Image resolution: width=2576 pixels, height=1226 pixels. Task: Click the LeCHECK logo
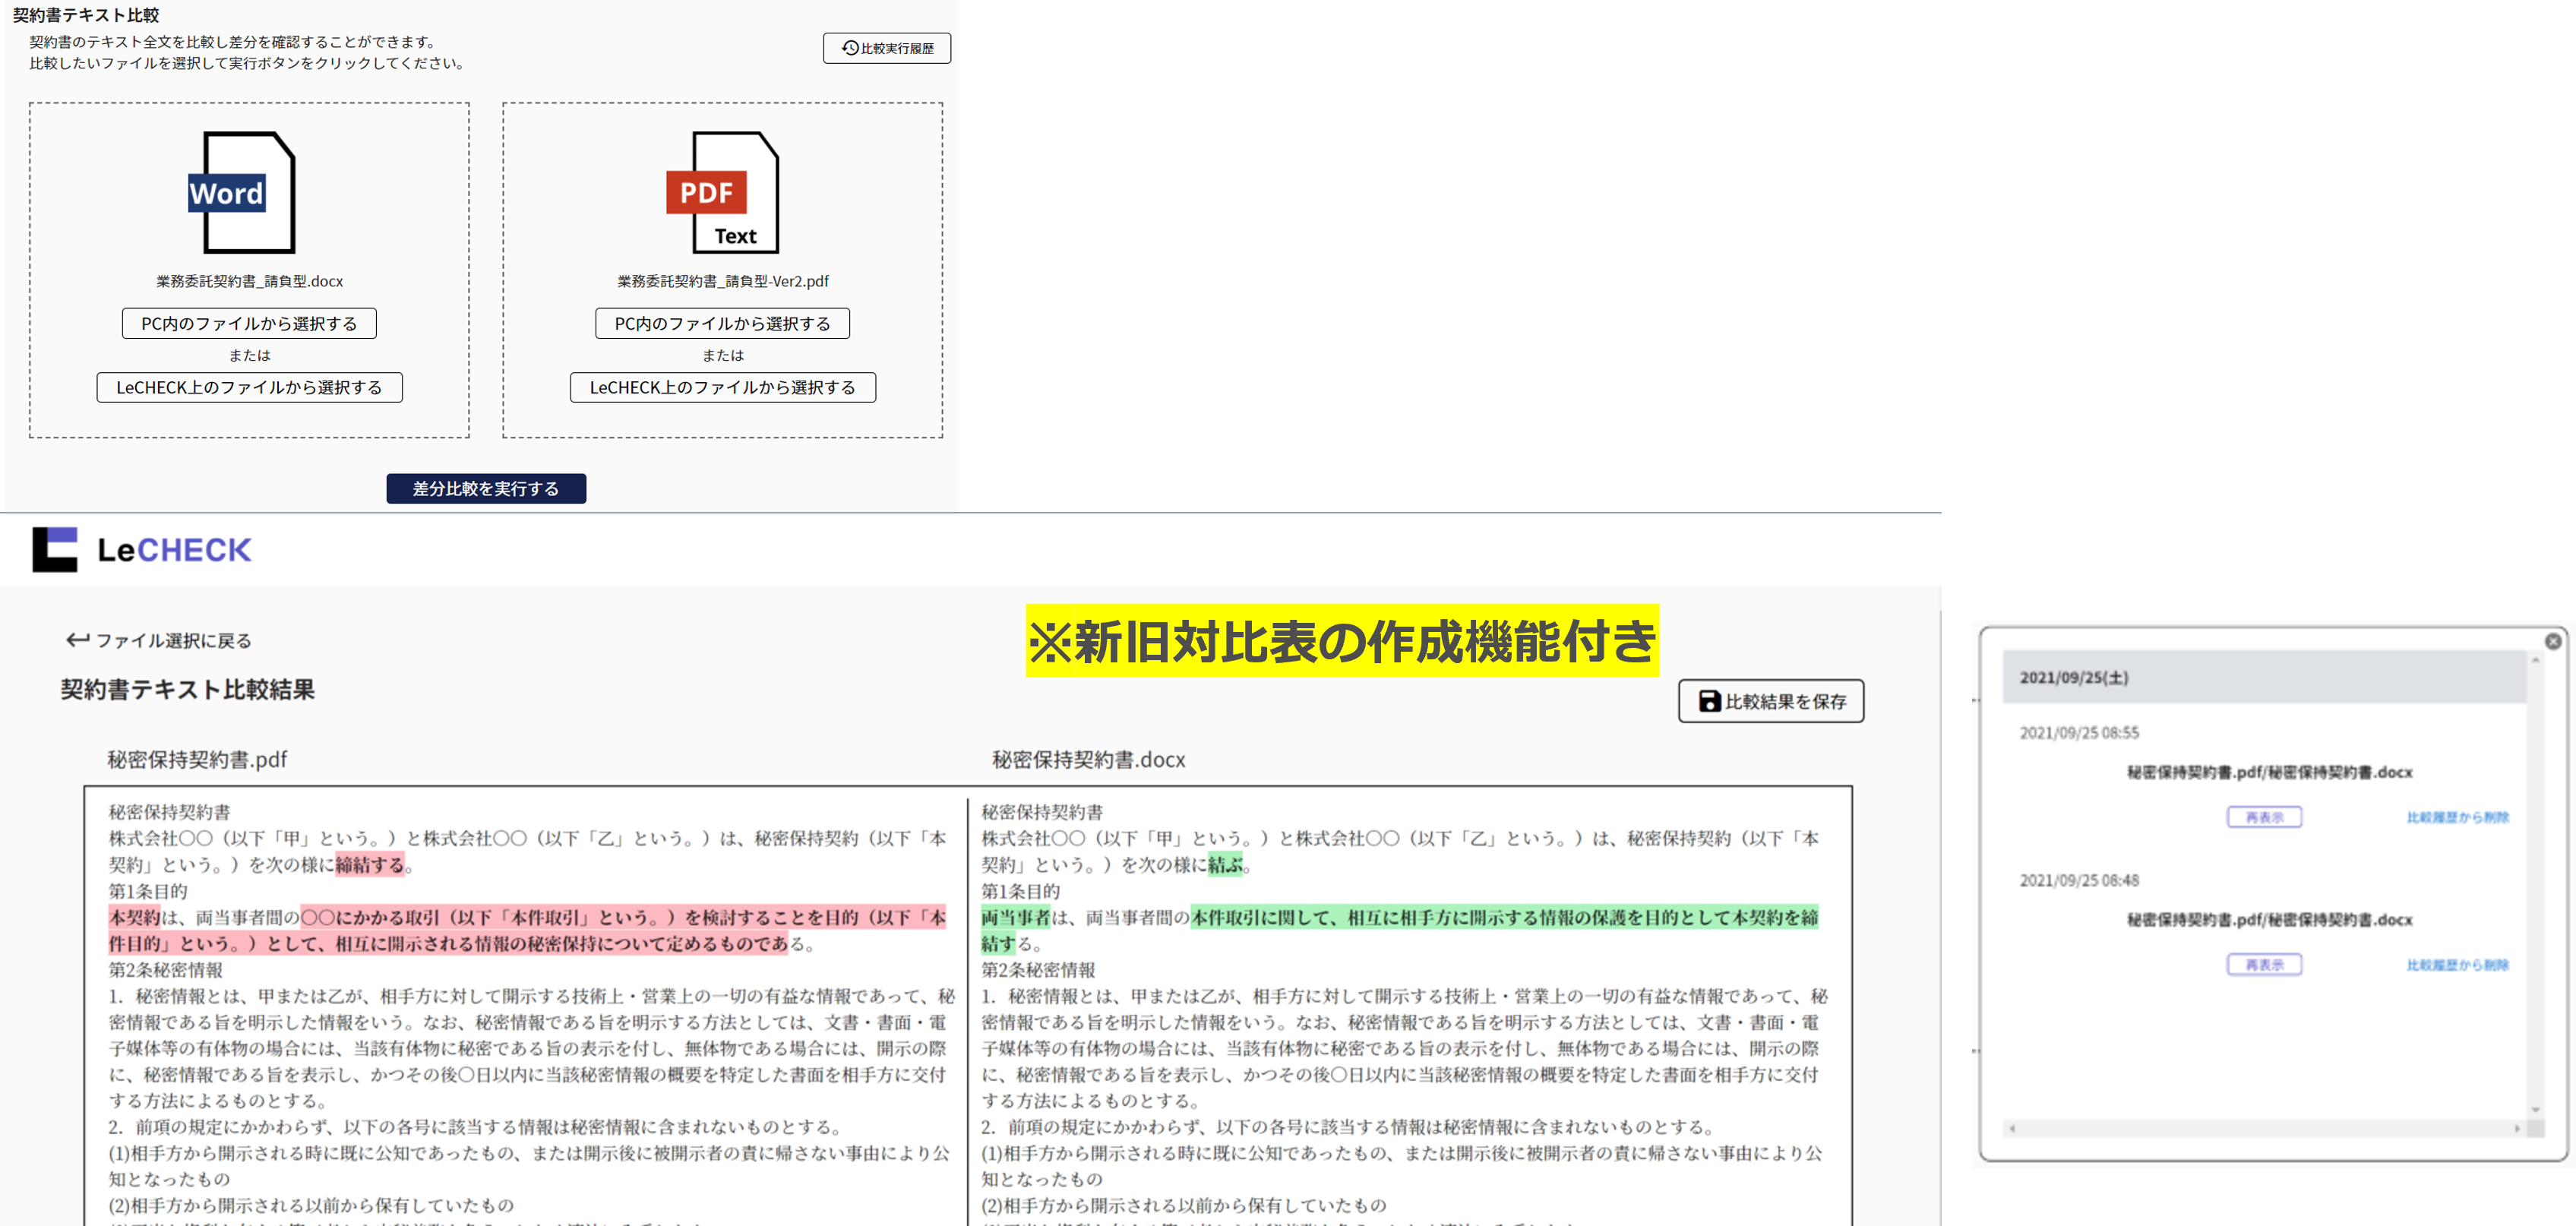pyautogui.click(x=142, y=549)
